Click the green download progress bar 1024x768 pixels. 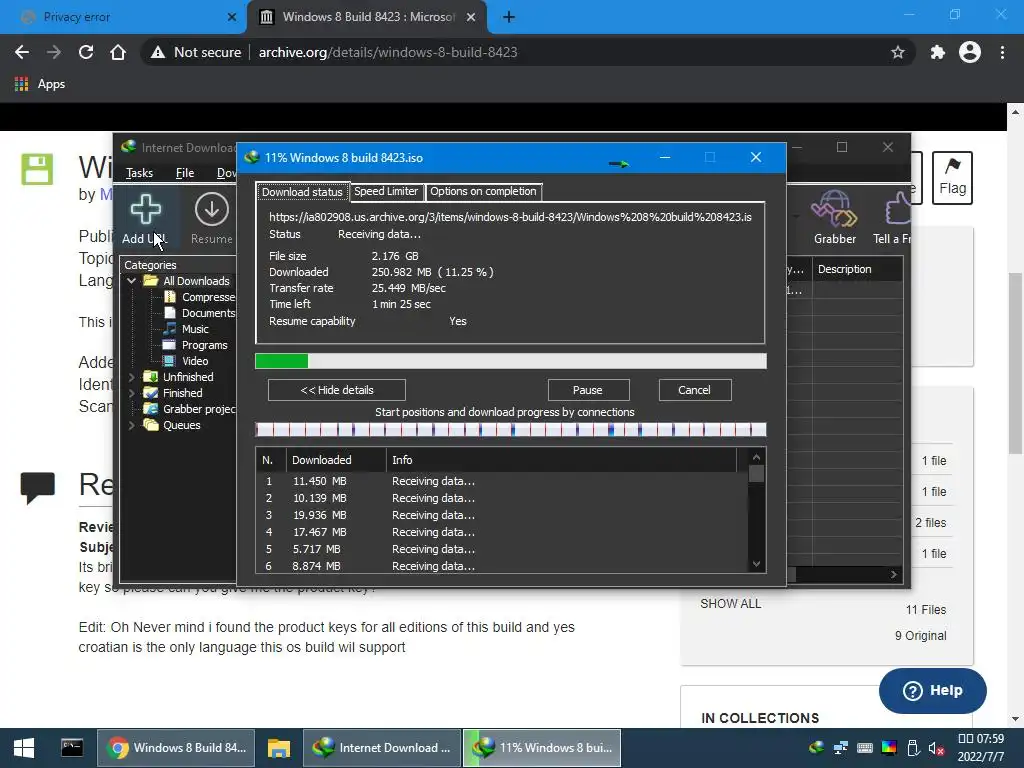pos(511,361)
